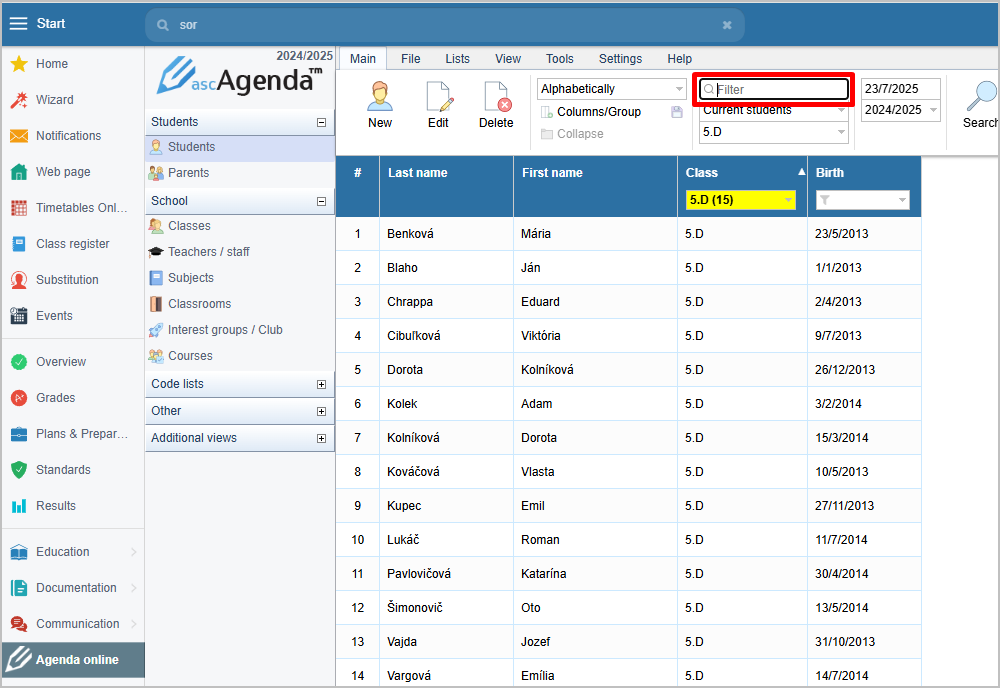Click the Results bar chart icon
Image resolution: width=1000 pixels, height=688 pixels.
coord(19,506)
